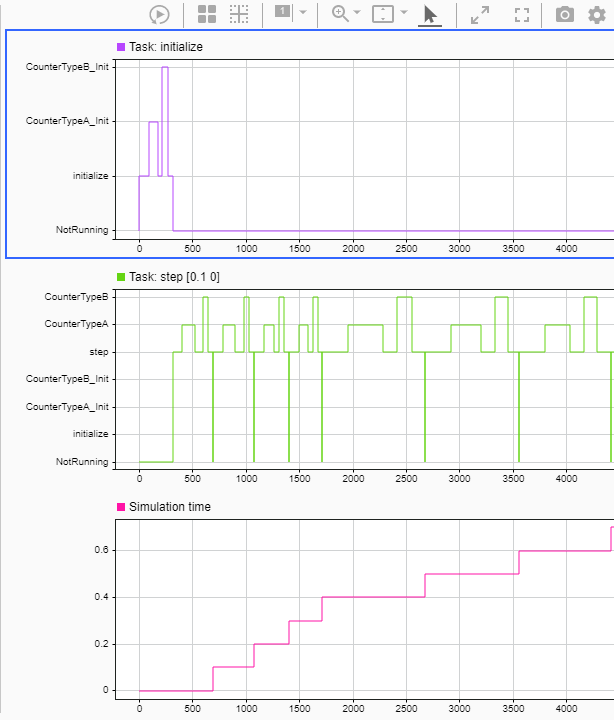Toggle full screen brackets icon
Image resolution: width=614 pixels, height=720 pixels.
pos(522,15)
